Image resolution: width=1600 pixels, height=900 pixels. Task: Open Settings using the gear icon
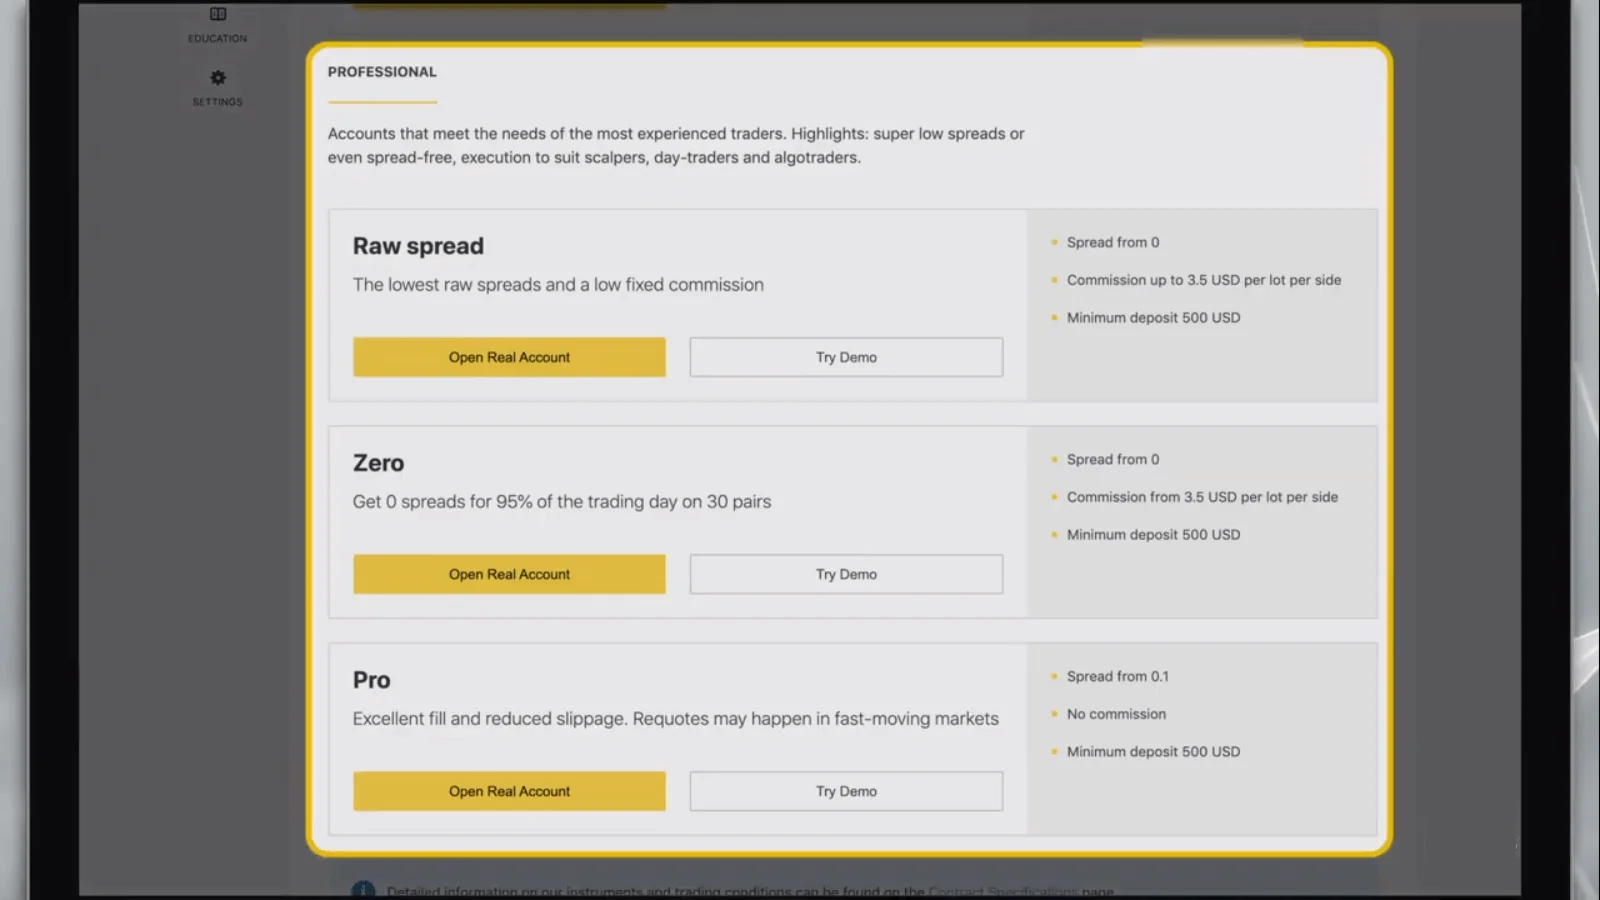point(217,77)
